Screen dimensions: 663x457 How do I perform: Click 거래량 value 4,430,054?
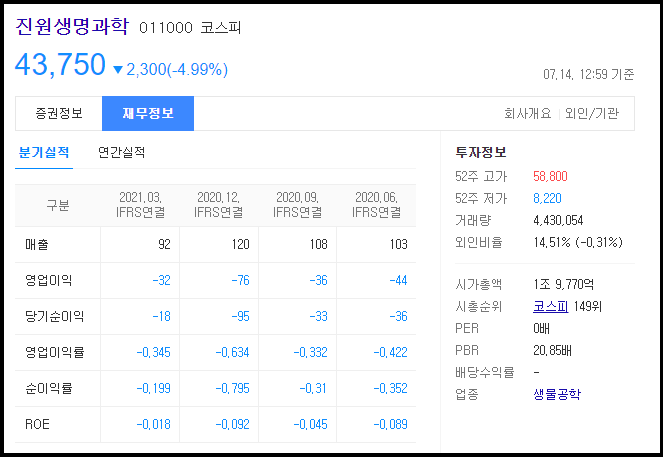pyautogui.click(x=558, y=220)
